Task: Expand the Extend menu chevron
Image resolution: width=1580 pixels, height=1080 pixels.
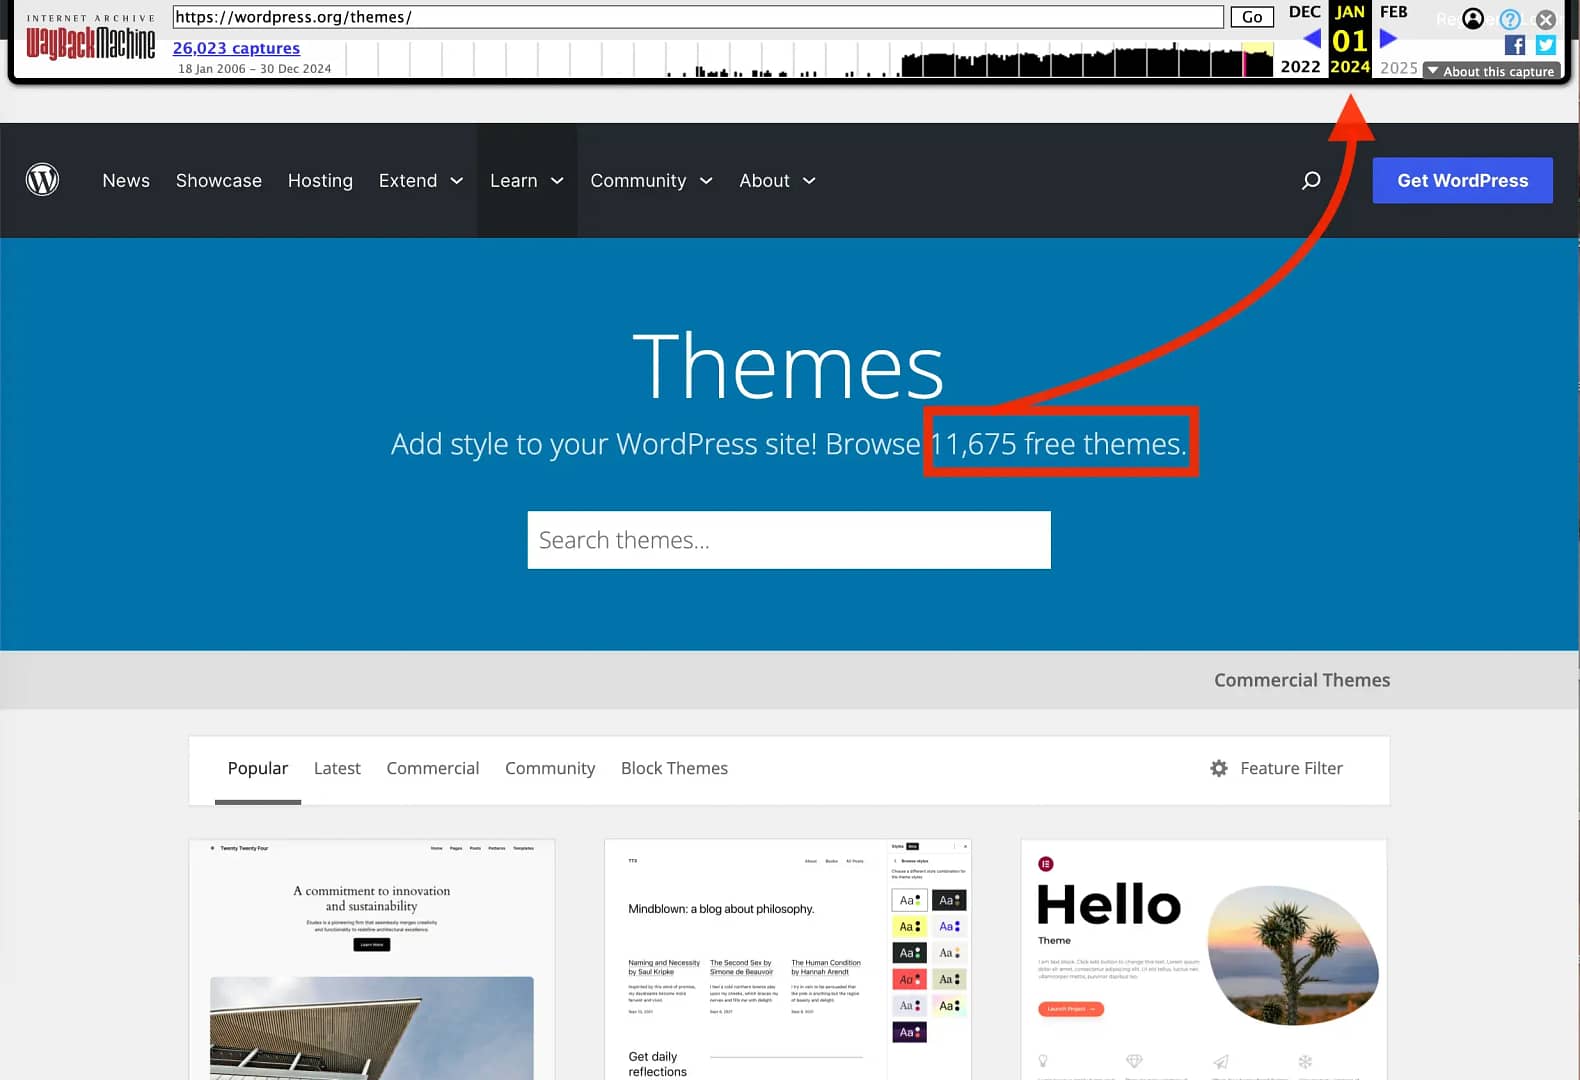Action: 457,181
